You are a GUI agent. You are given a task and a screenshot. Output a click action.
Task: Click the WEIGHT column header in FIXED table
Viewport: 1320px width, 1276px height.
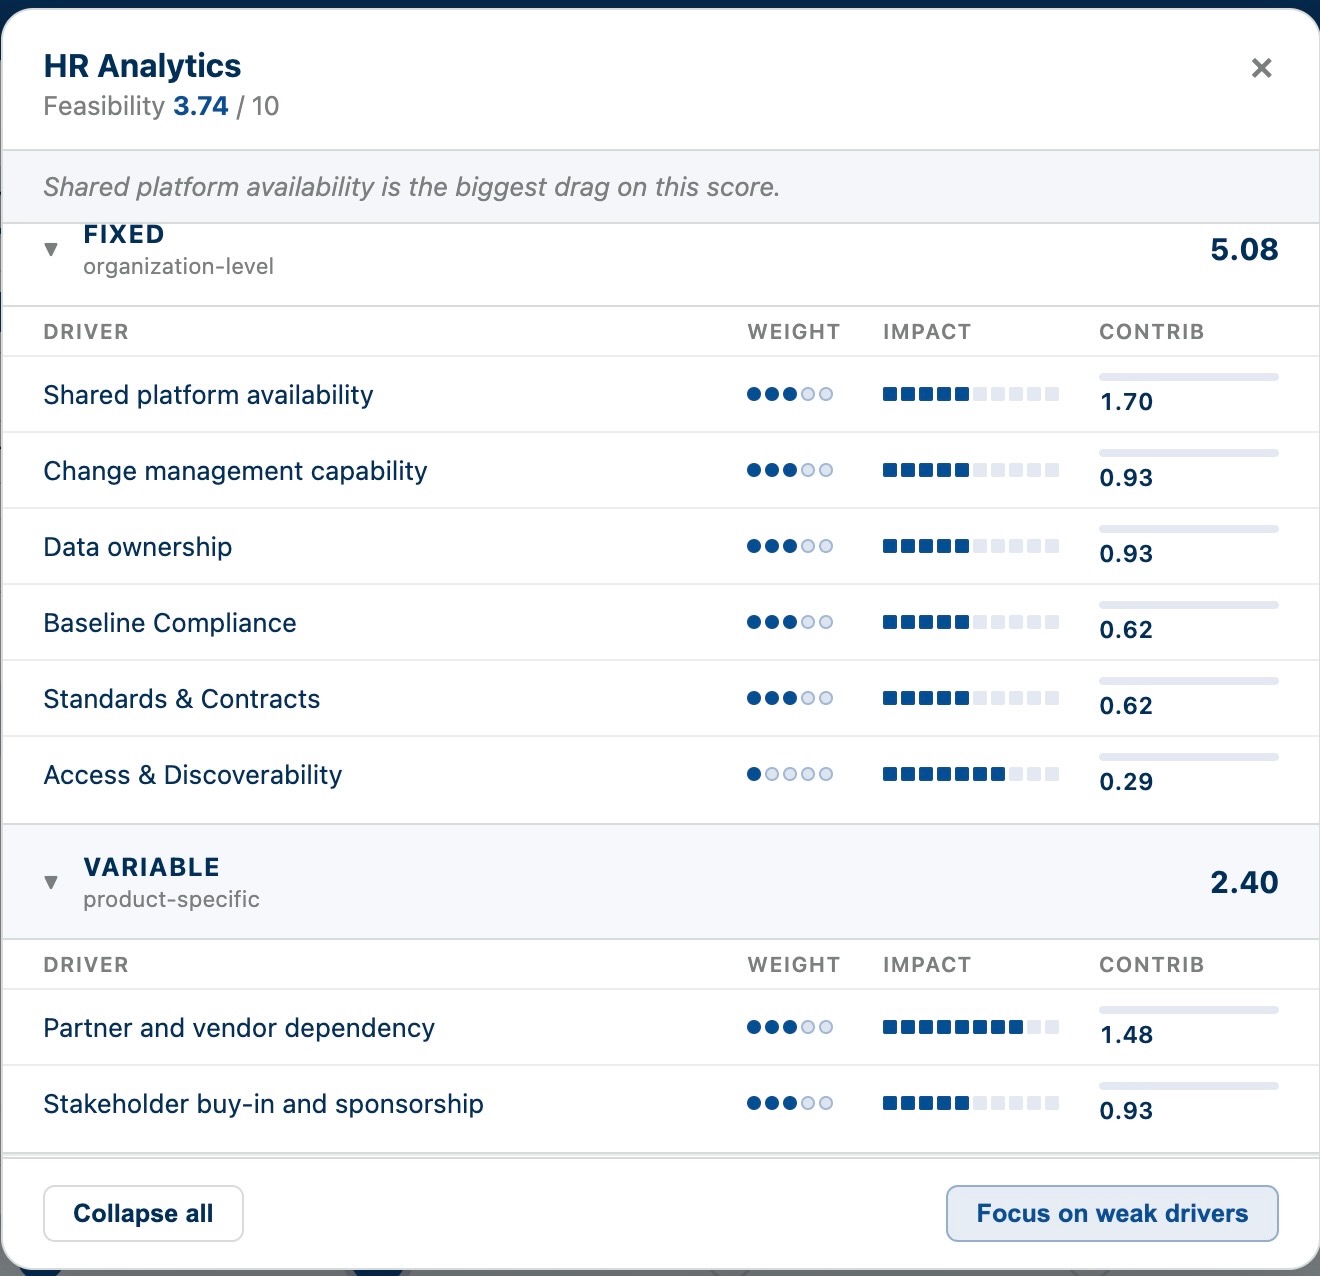tap(794, 332)
